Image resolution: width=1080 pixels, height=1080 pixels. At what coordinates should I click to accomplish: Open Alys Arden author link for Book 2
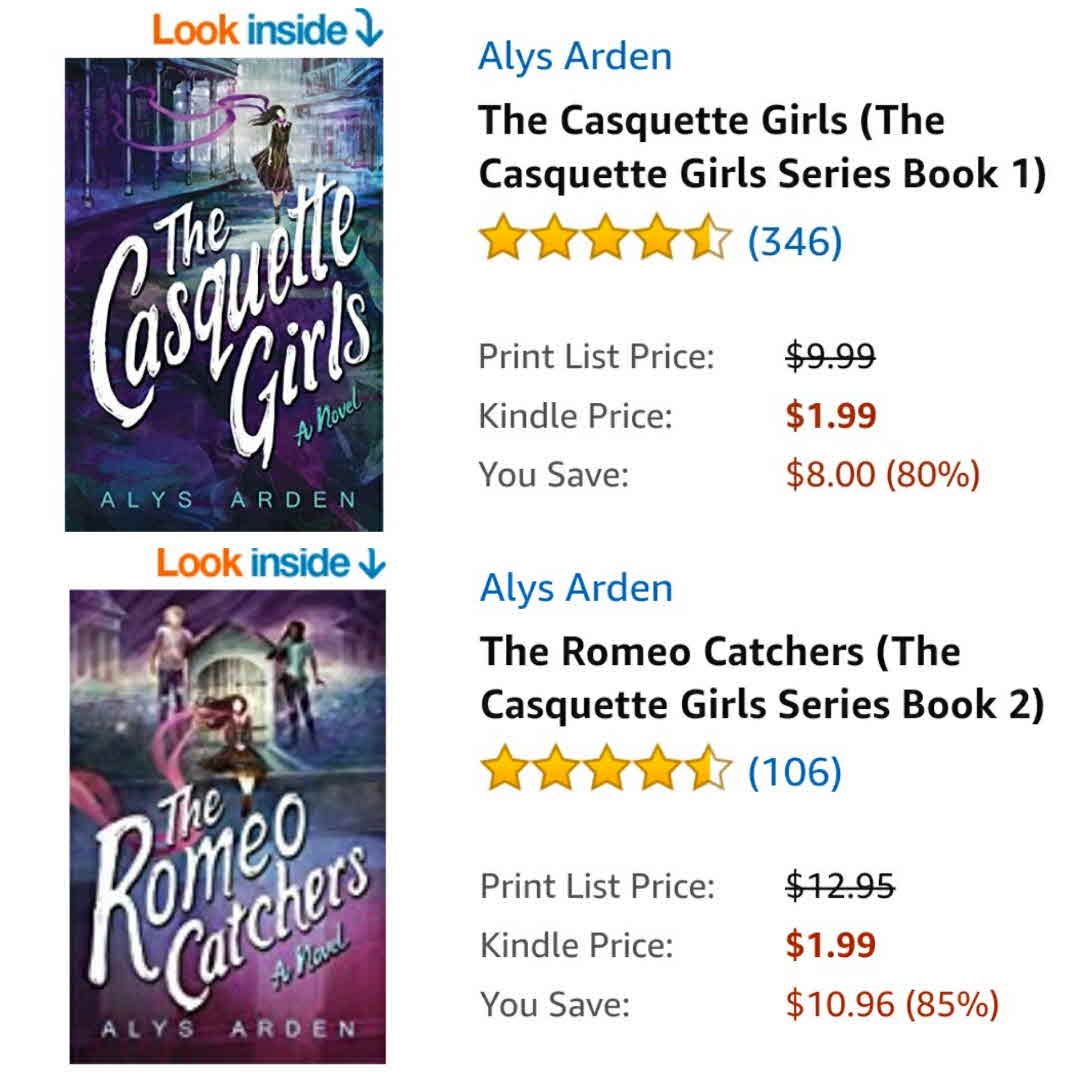click(x=577, y=589)
